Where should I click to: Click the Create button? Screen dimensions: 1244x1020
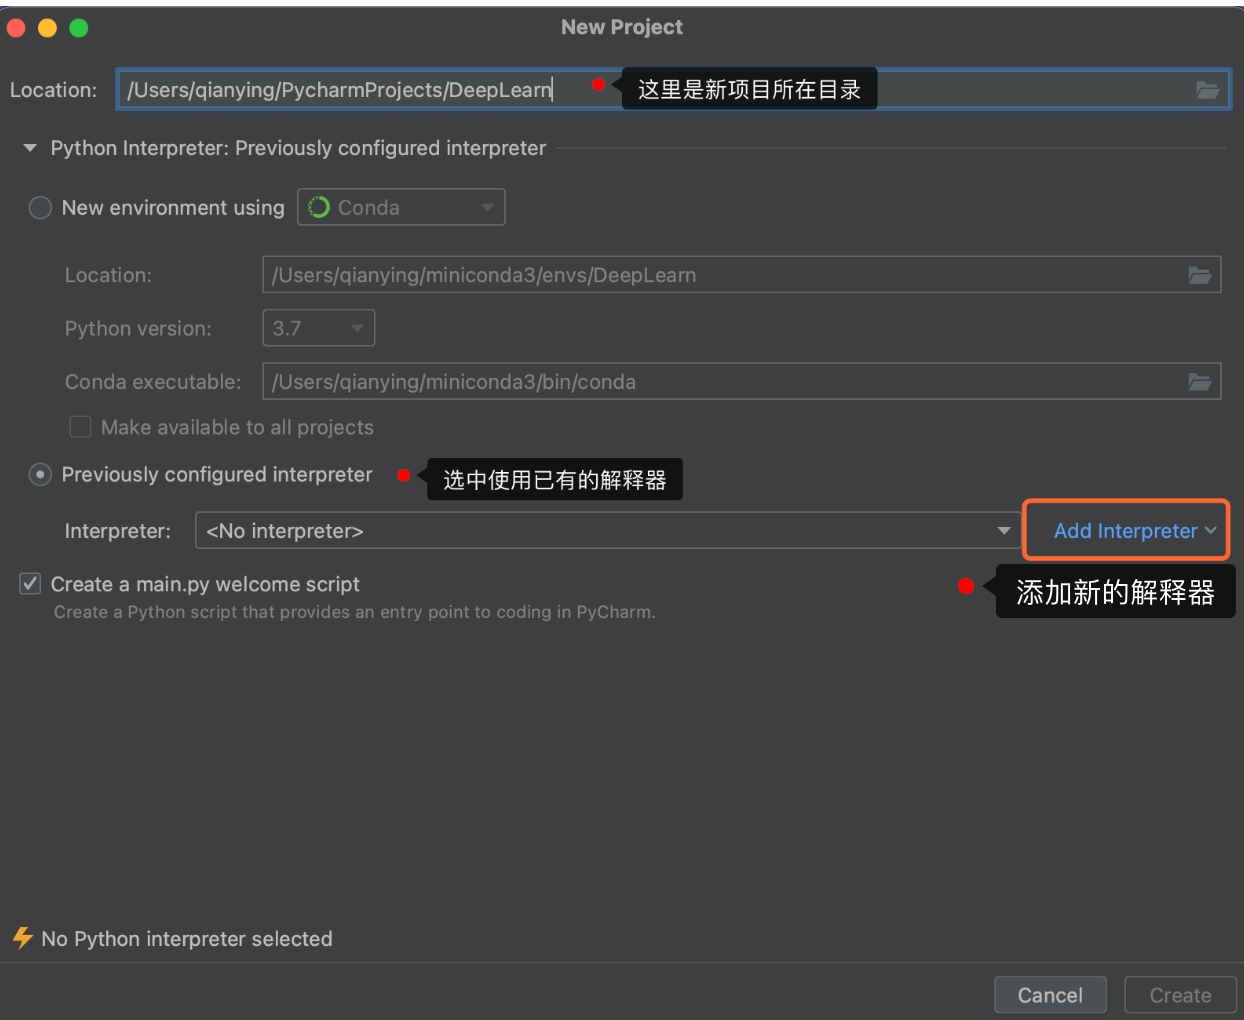coord(1180,995)
